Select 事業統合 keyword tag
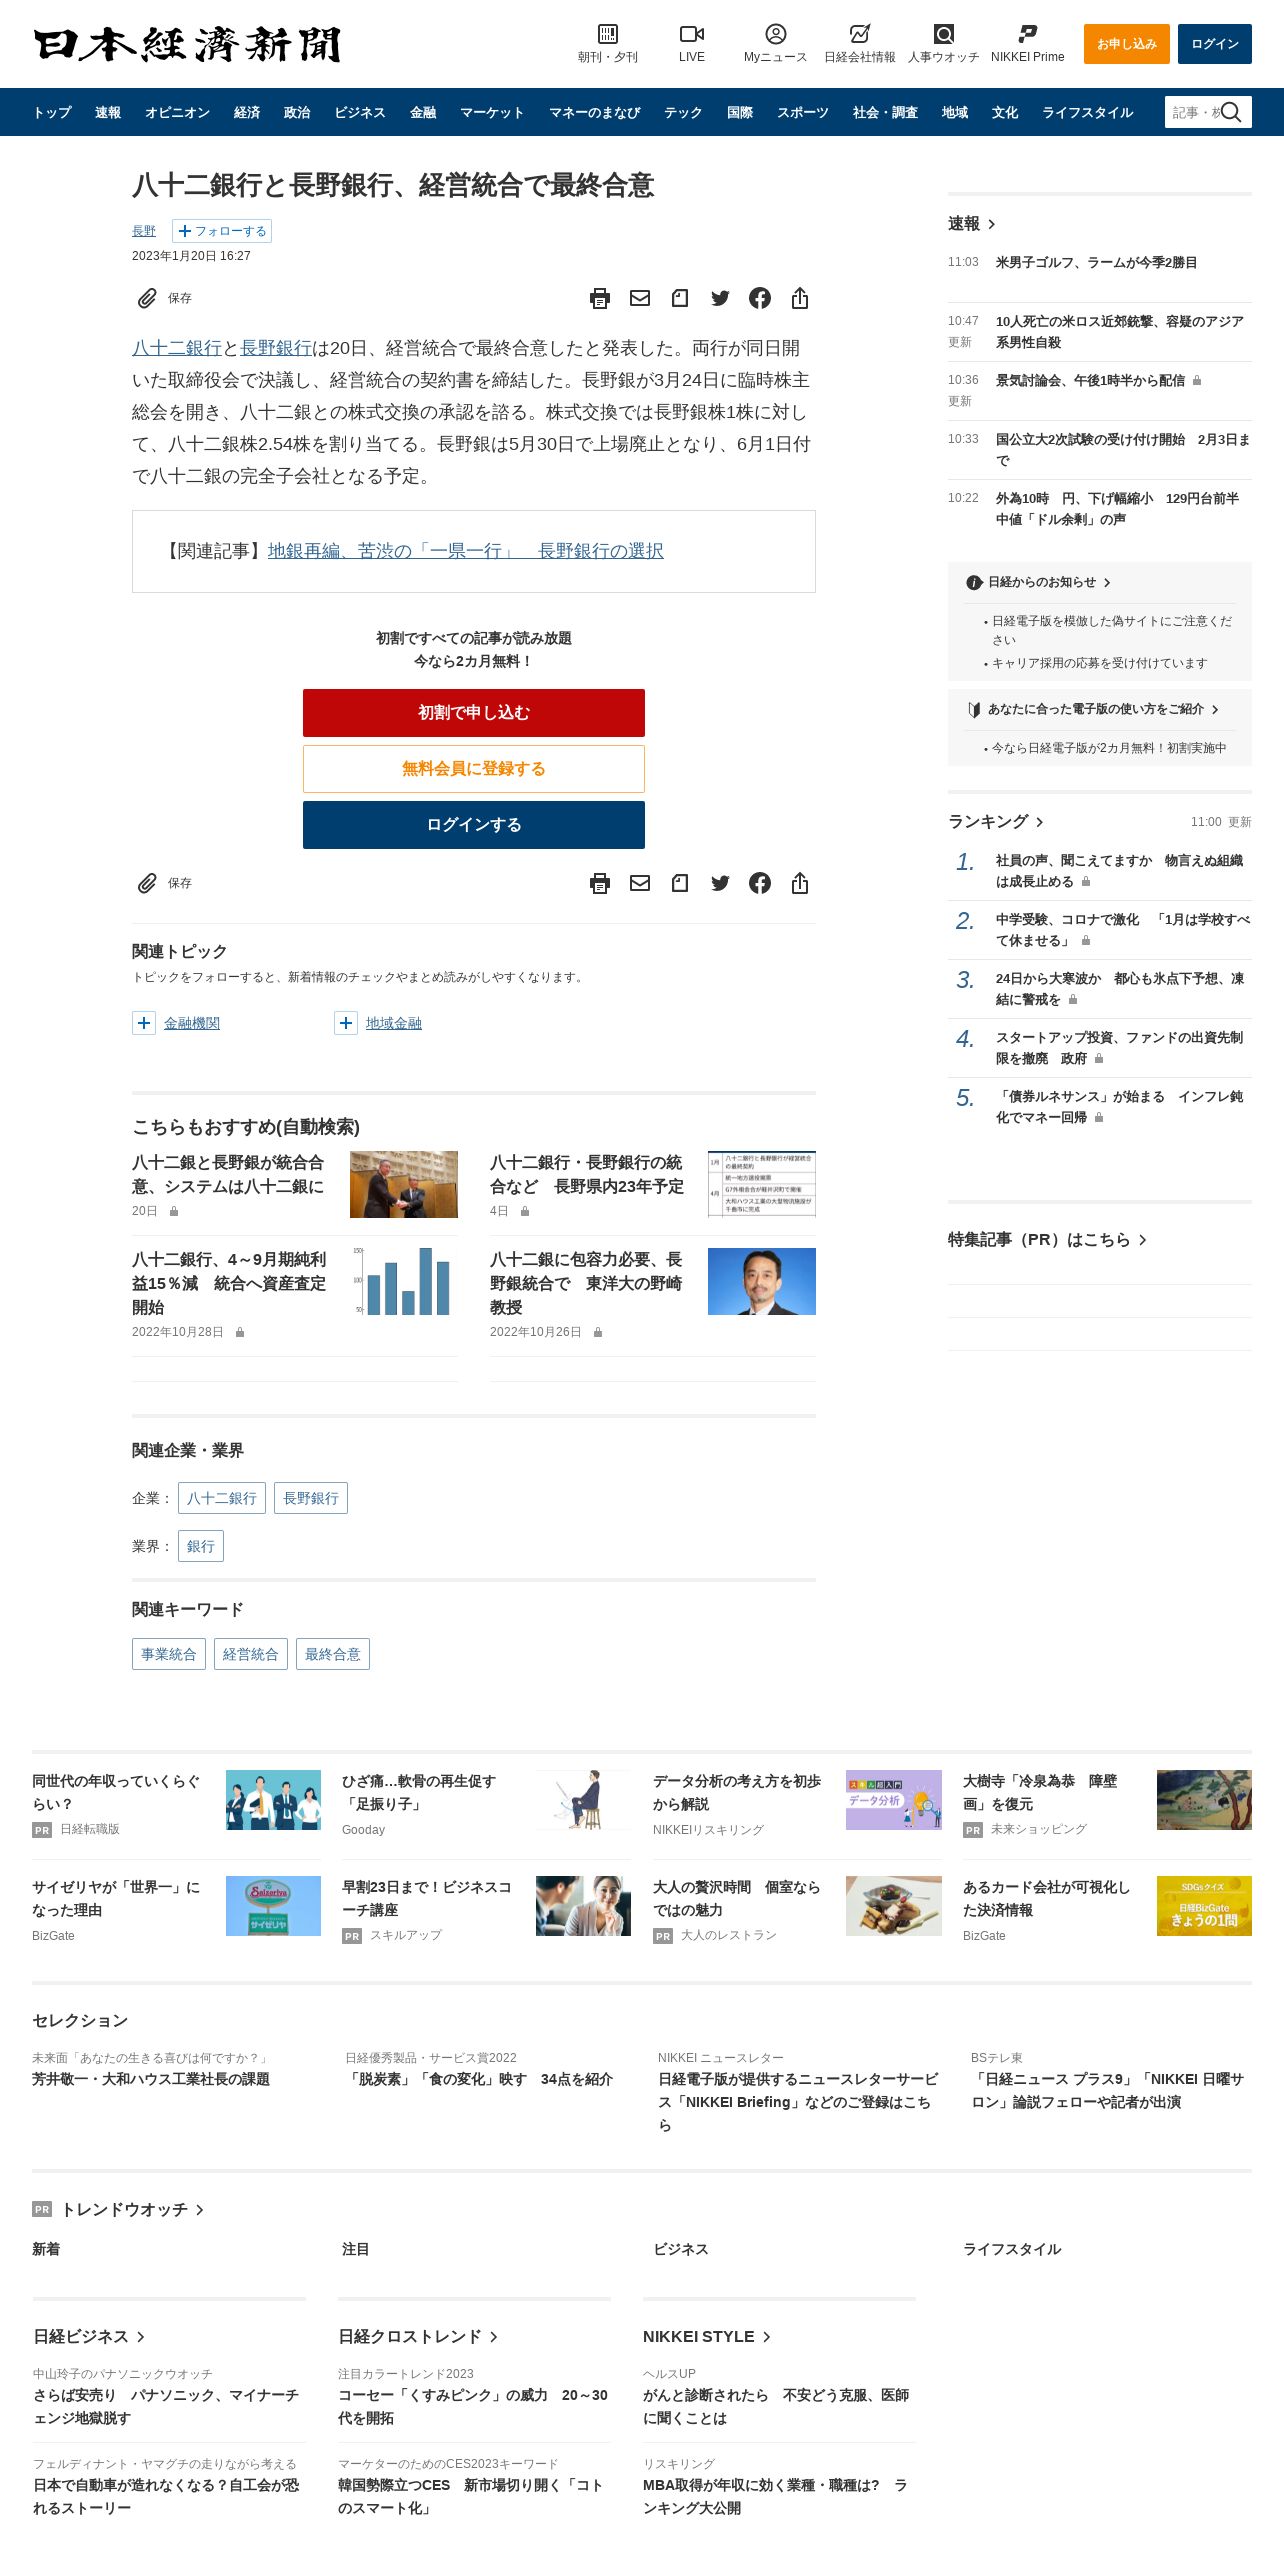The image size is (1284, 2568). (169, 1654)
